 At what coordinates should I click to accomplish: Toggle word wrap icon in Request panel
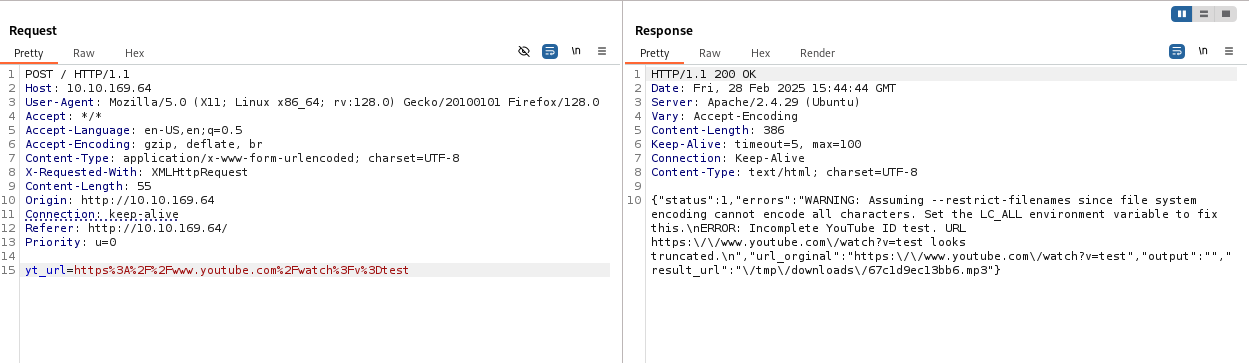pyautogui.click(x=550, y=51)
